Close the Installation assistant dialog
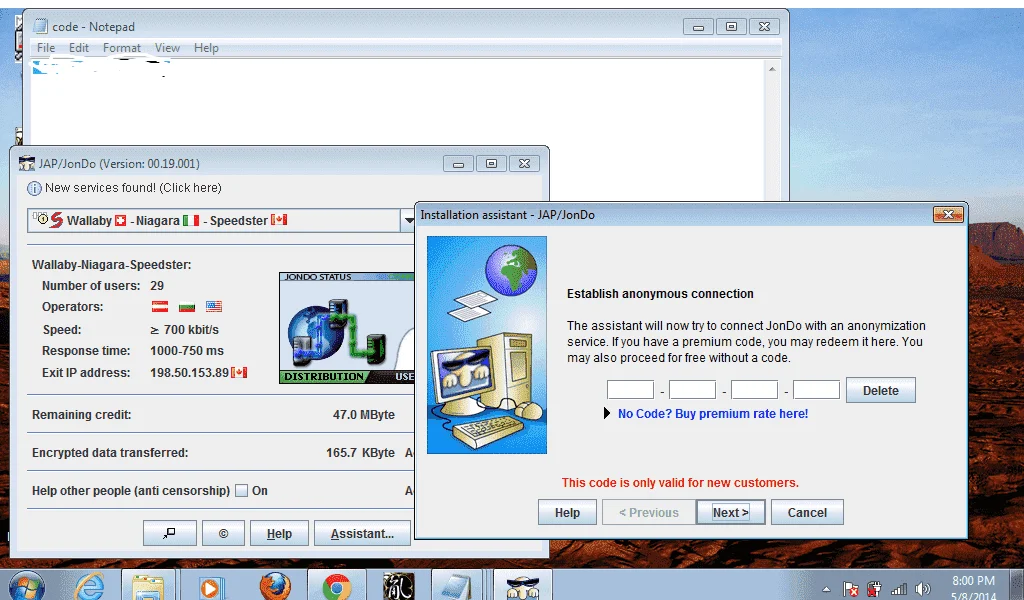The height and width of the screenshot is (600, 1024). click(x=948, y=214)
